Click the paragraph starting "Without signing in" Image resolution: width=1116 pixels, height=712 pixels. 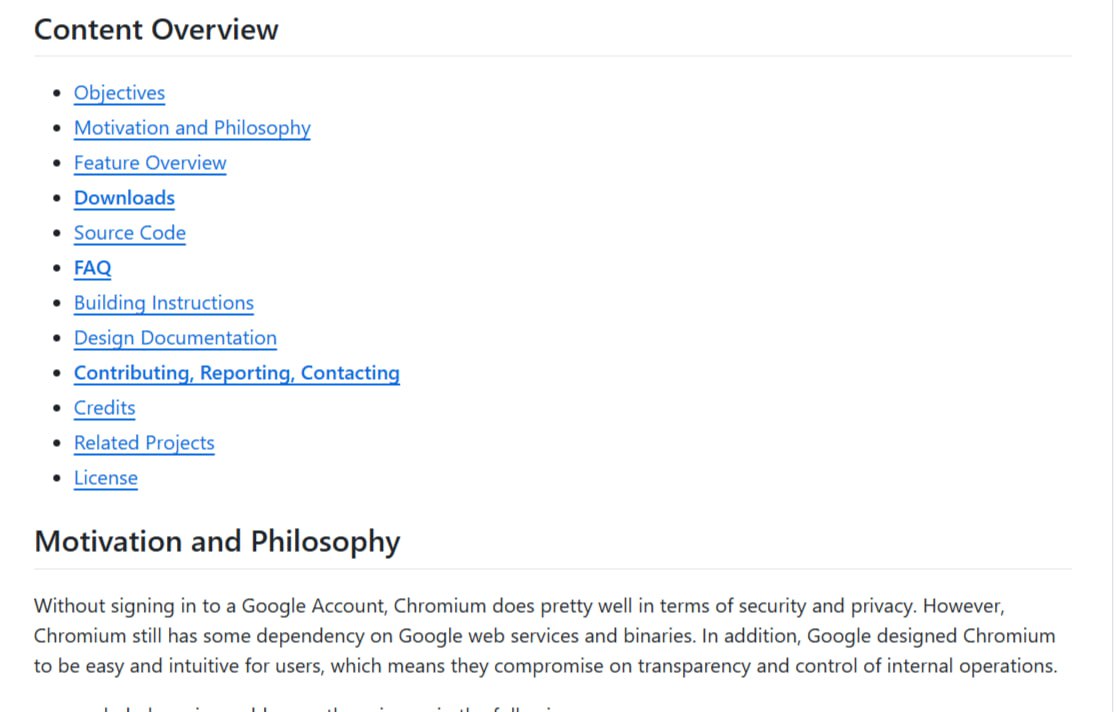click(545, 636)
